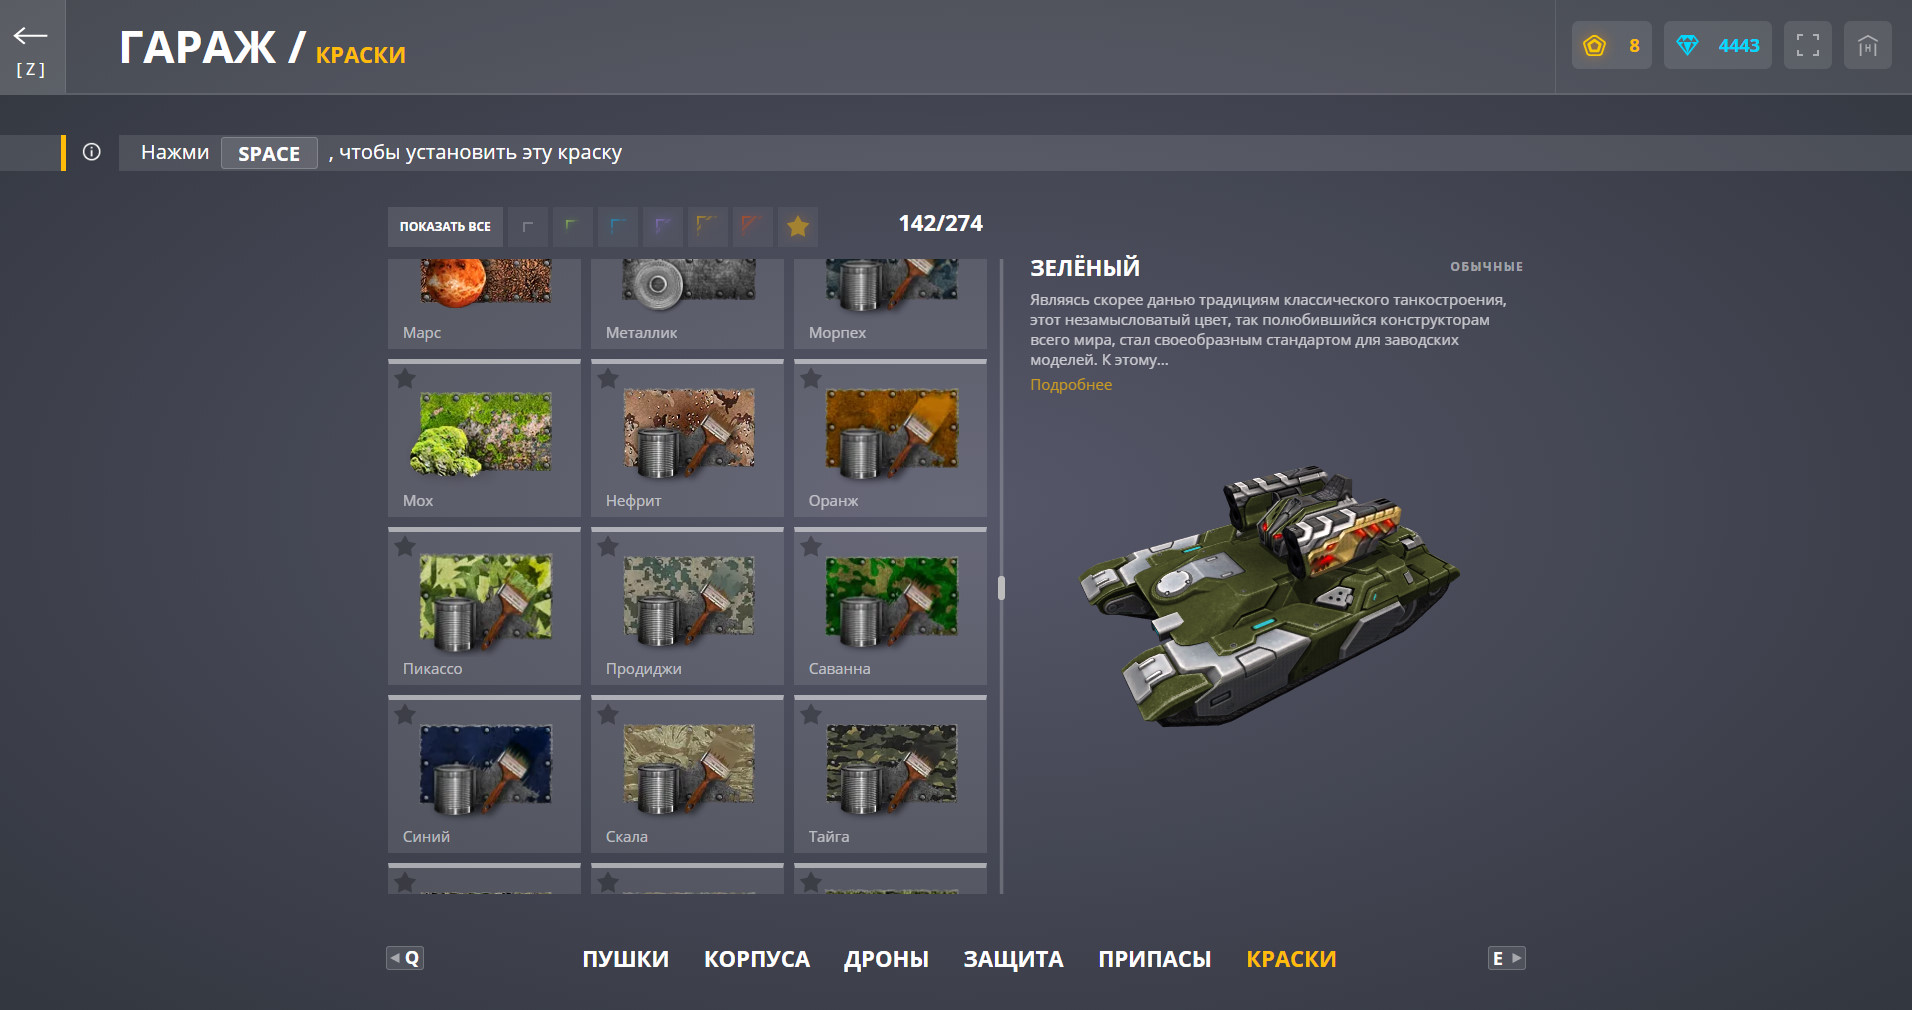The width and height of the screenshot is (1912, 1010).
Task: Open the home lobby icon
Action: coord(1867,45)
